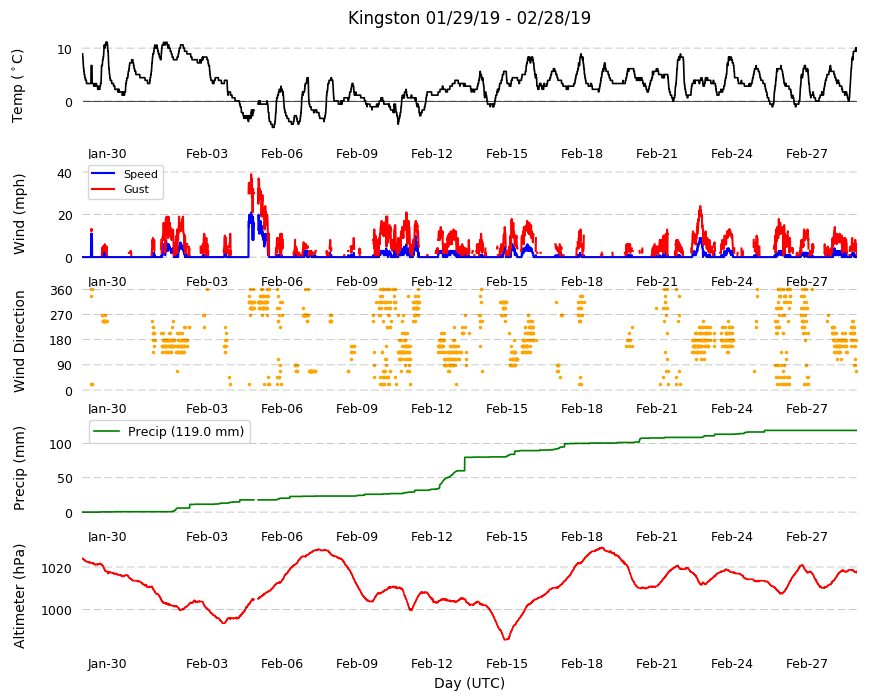
Task: Click the Feb-21 tick under wind direction chart
Action: pos(657,408)
